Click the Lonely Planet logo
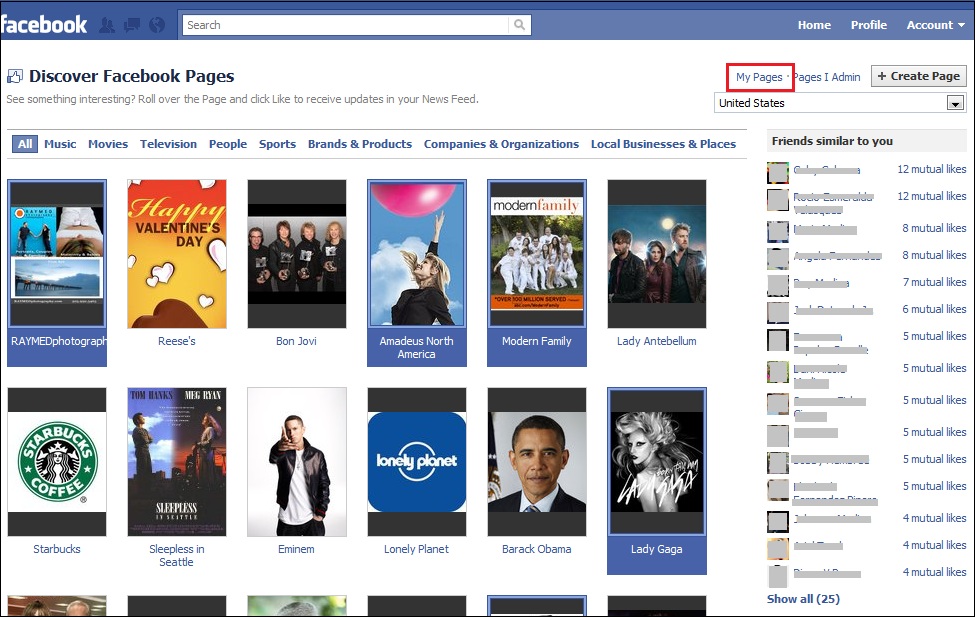 click(417, 462)
